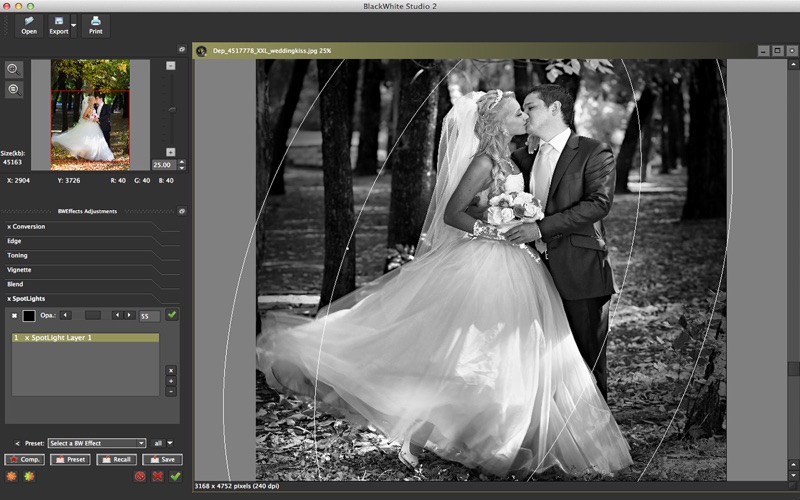The height and width of the screenshot is (500, 800).
Task: Click the previous preset arrow
Action: tap(17, 443)
